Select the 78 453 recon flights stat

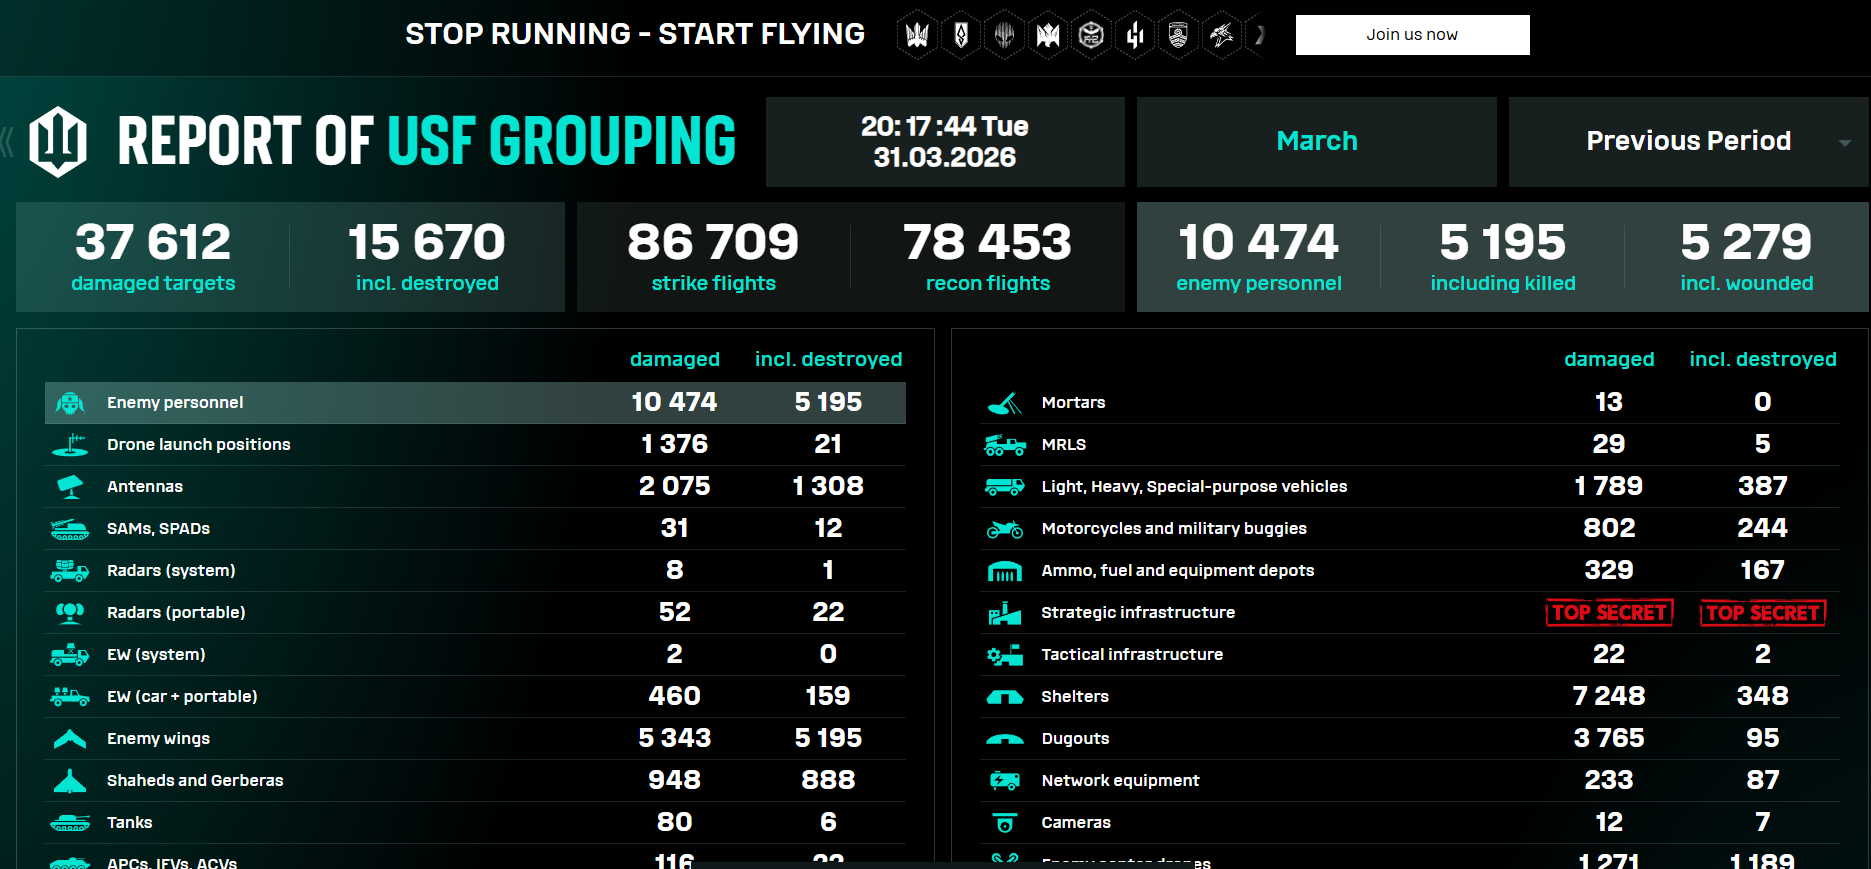pos(988,257)
